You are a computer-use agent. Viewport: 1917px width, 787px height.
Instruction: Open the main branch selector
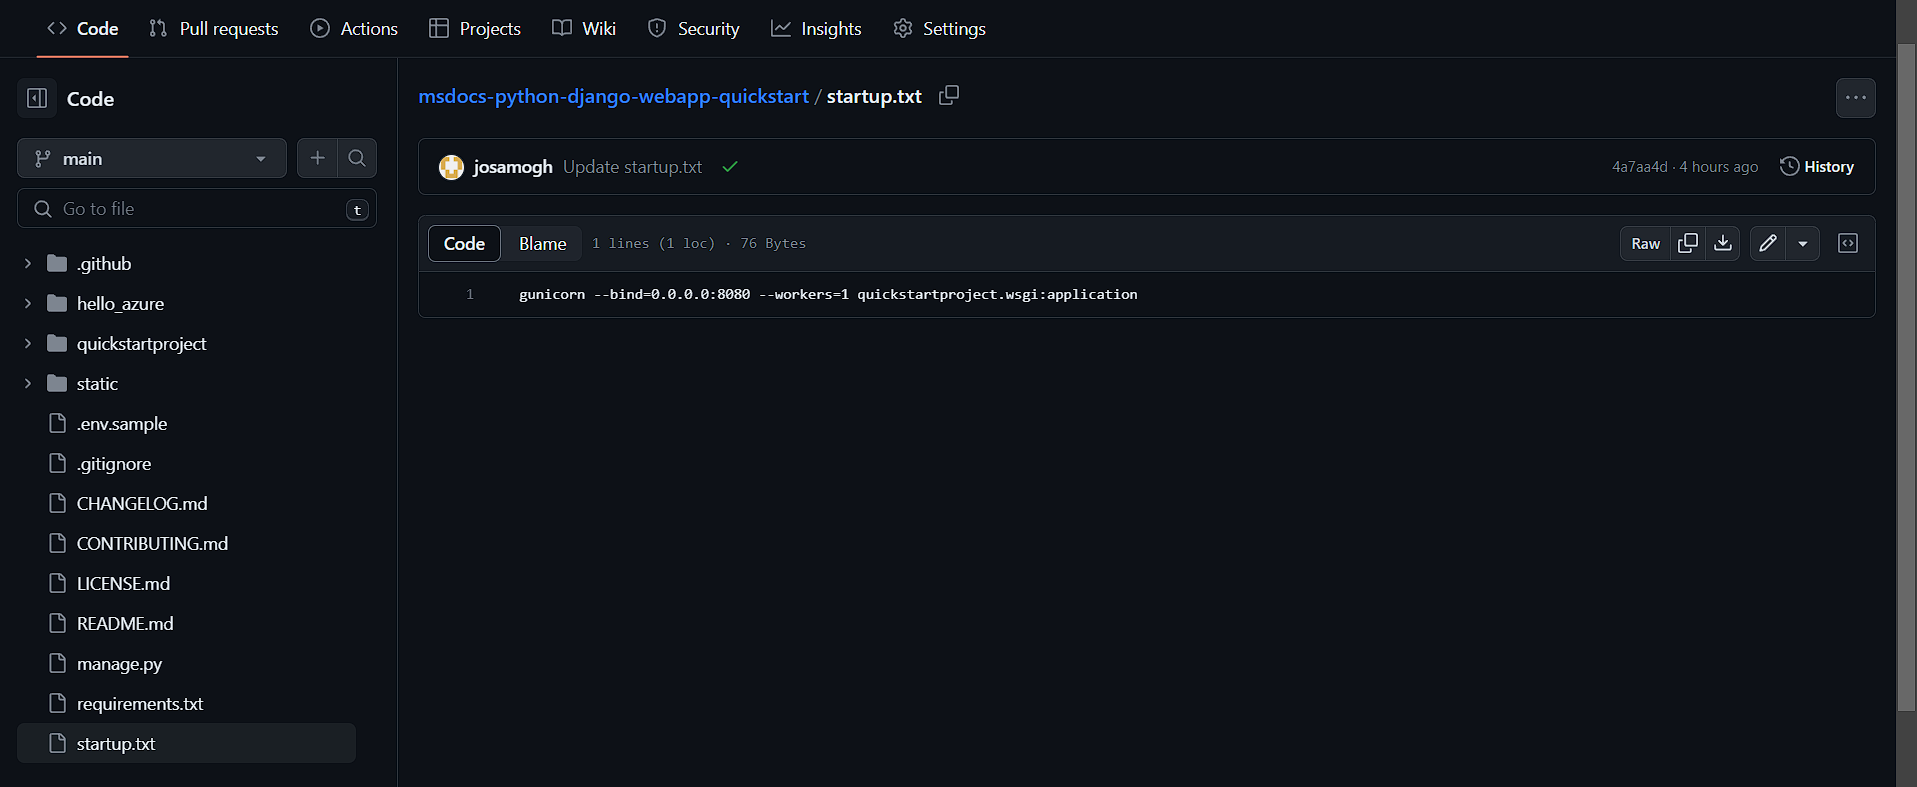click(152, 158)
